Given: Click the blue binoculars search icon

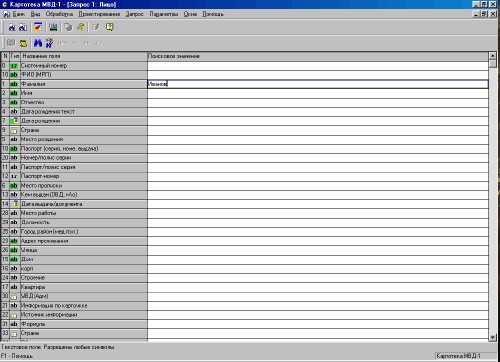Looking at the screenshot, I should 38,43.
